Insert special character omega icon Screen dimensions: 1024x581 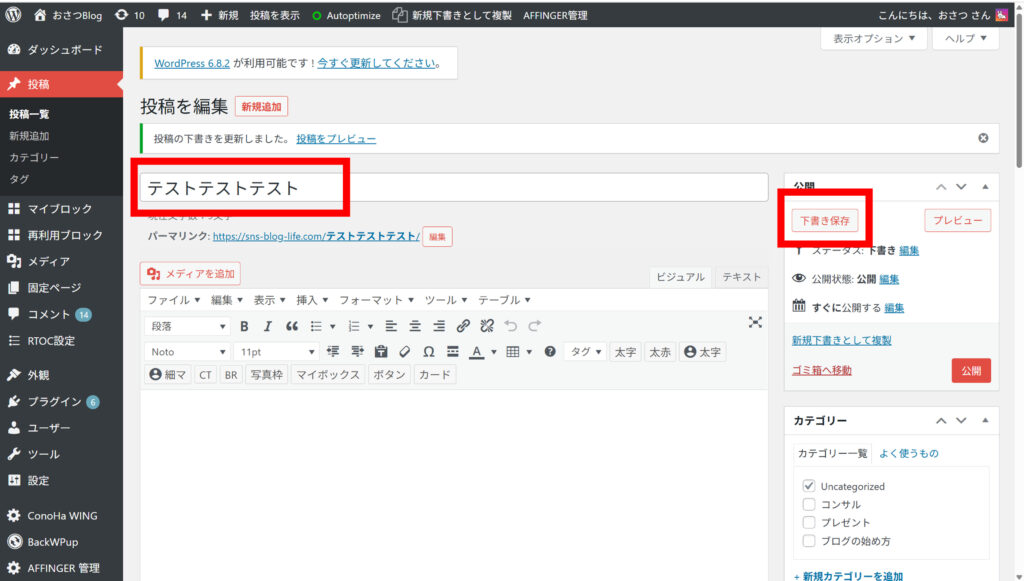pyautogui.click(x=428, y=352)
